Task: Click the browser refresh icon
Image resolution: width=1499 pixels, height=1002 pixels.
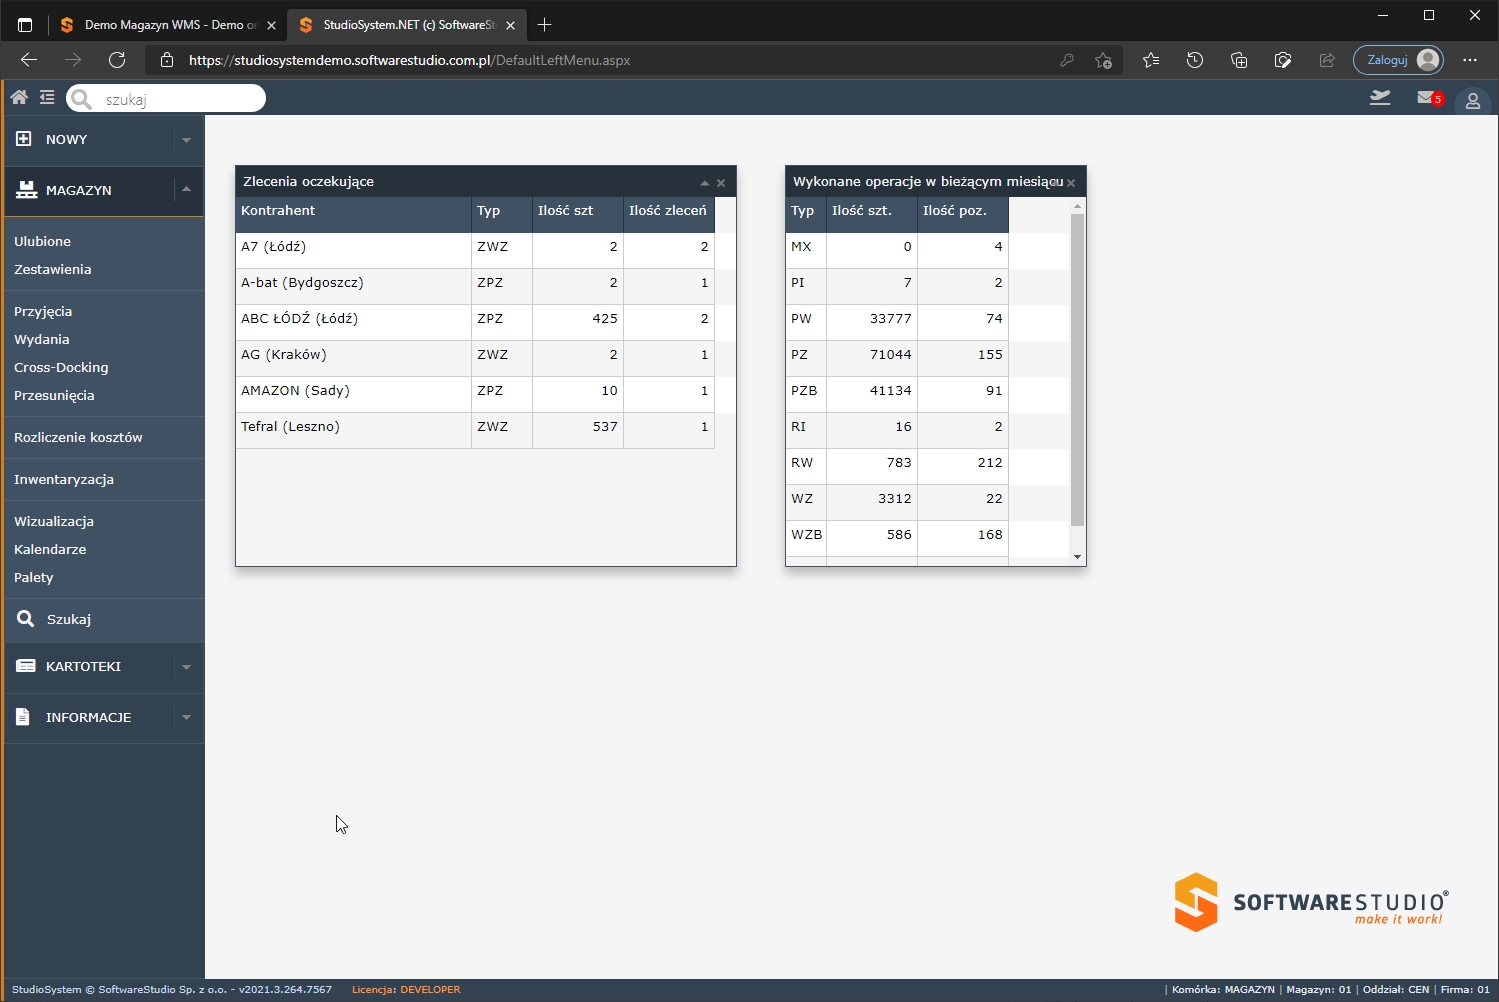Action: click(117, 60)
